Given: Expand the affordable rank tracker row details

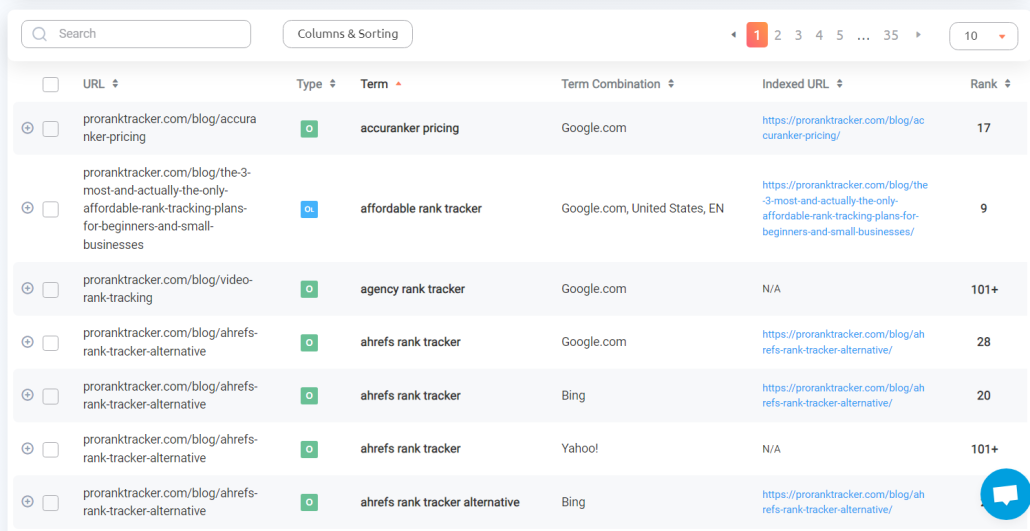Looking at the screenshot, I should [x=27, y=208].
